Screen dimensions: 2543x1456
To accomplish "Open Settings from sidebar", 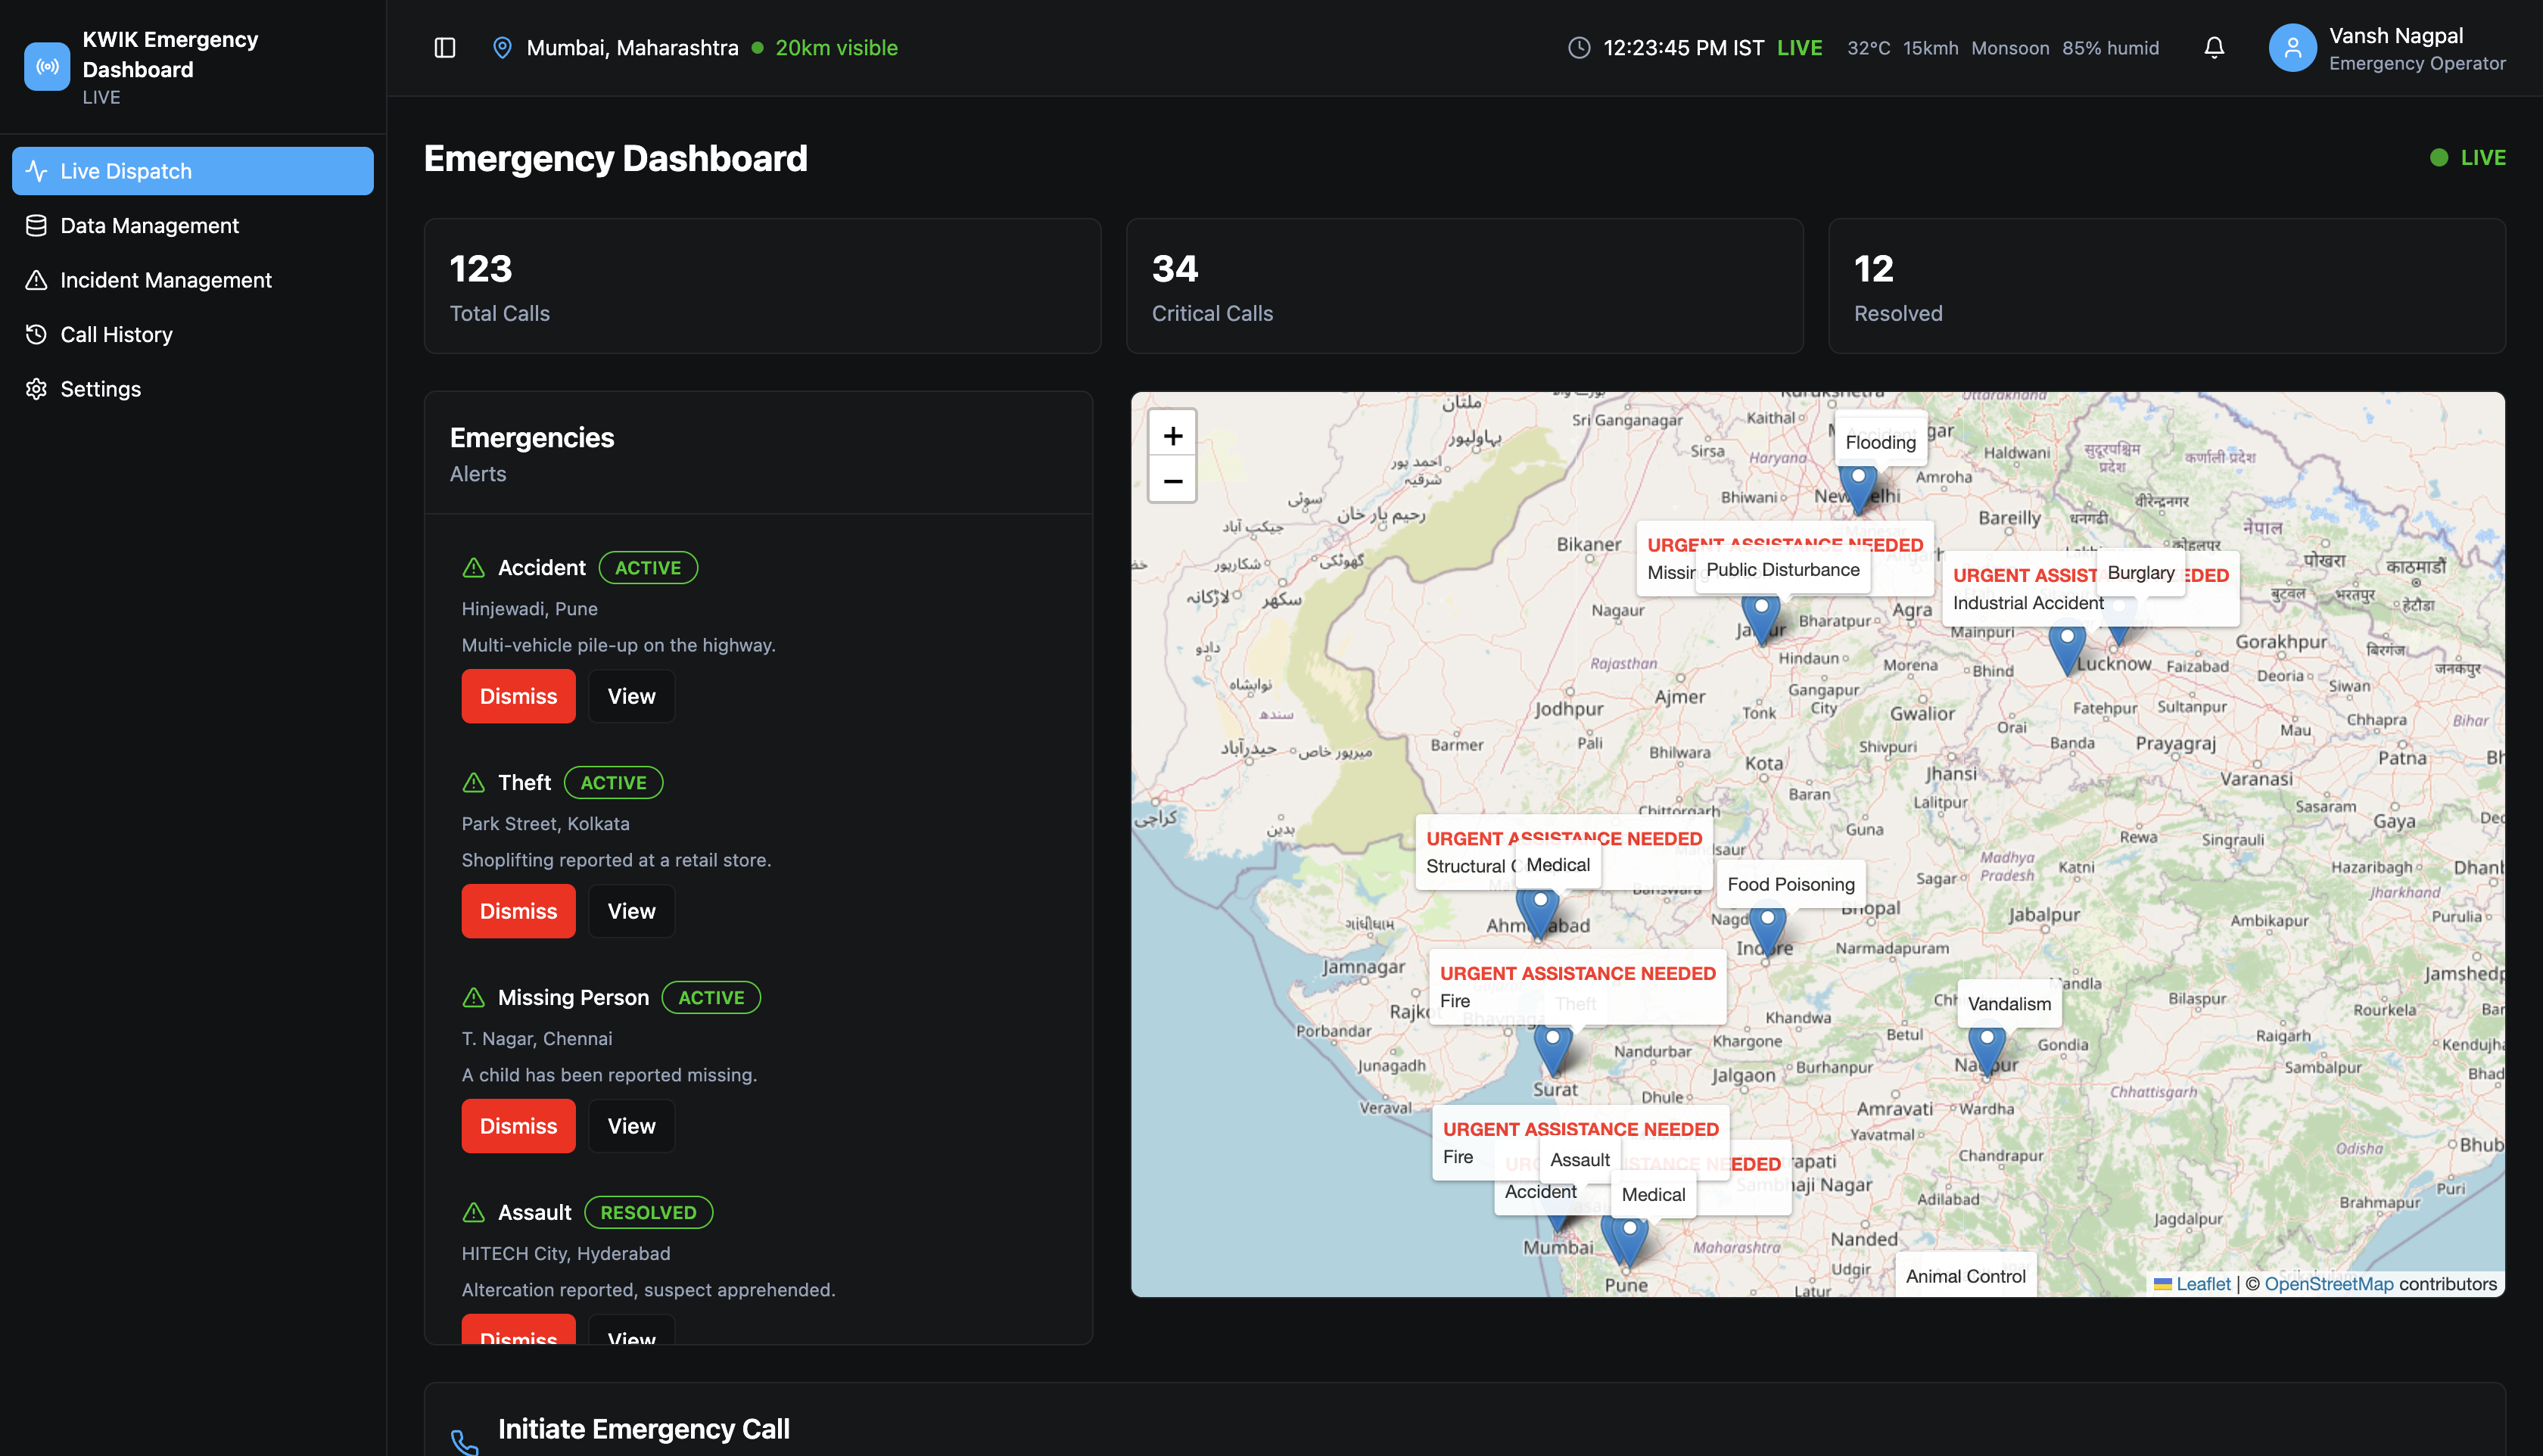I will 100,389.
